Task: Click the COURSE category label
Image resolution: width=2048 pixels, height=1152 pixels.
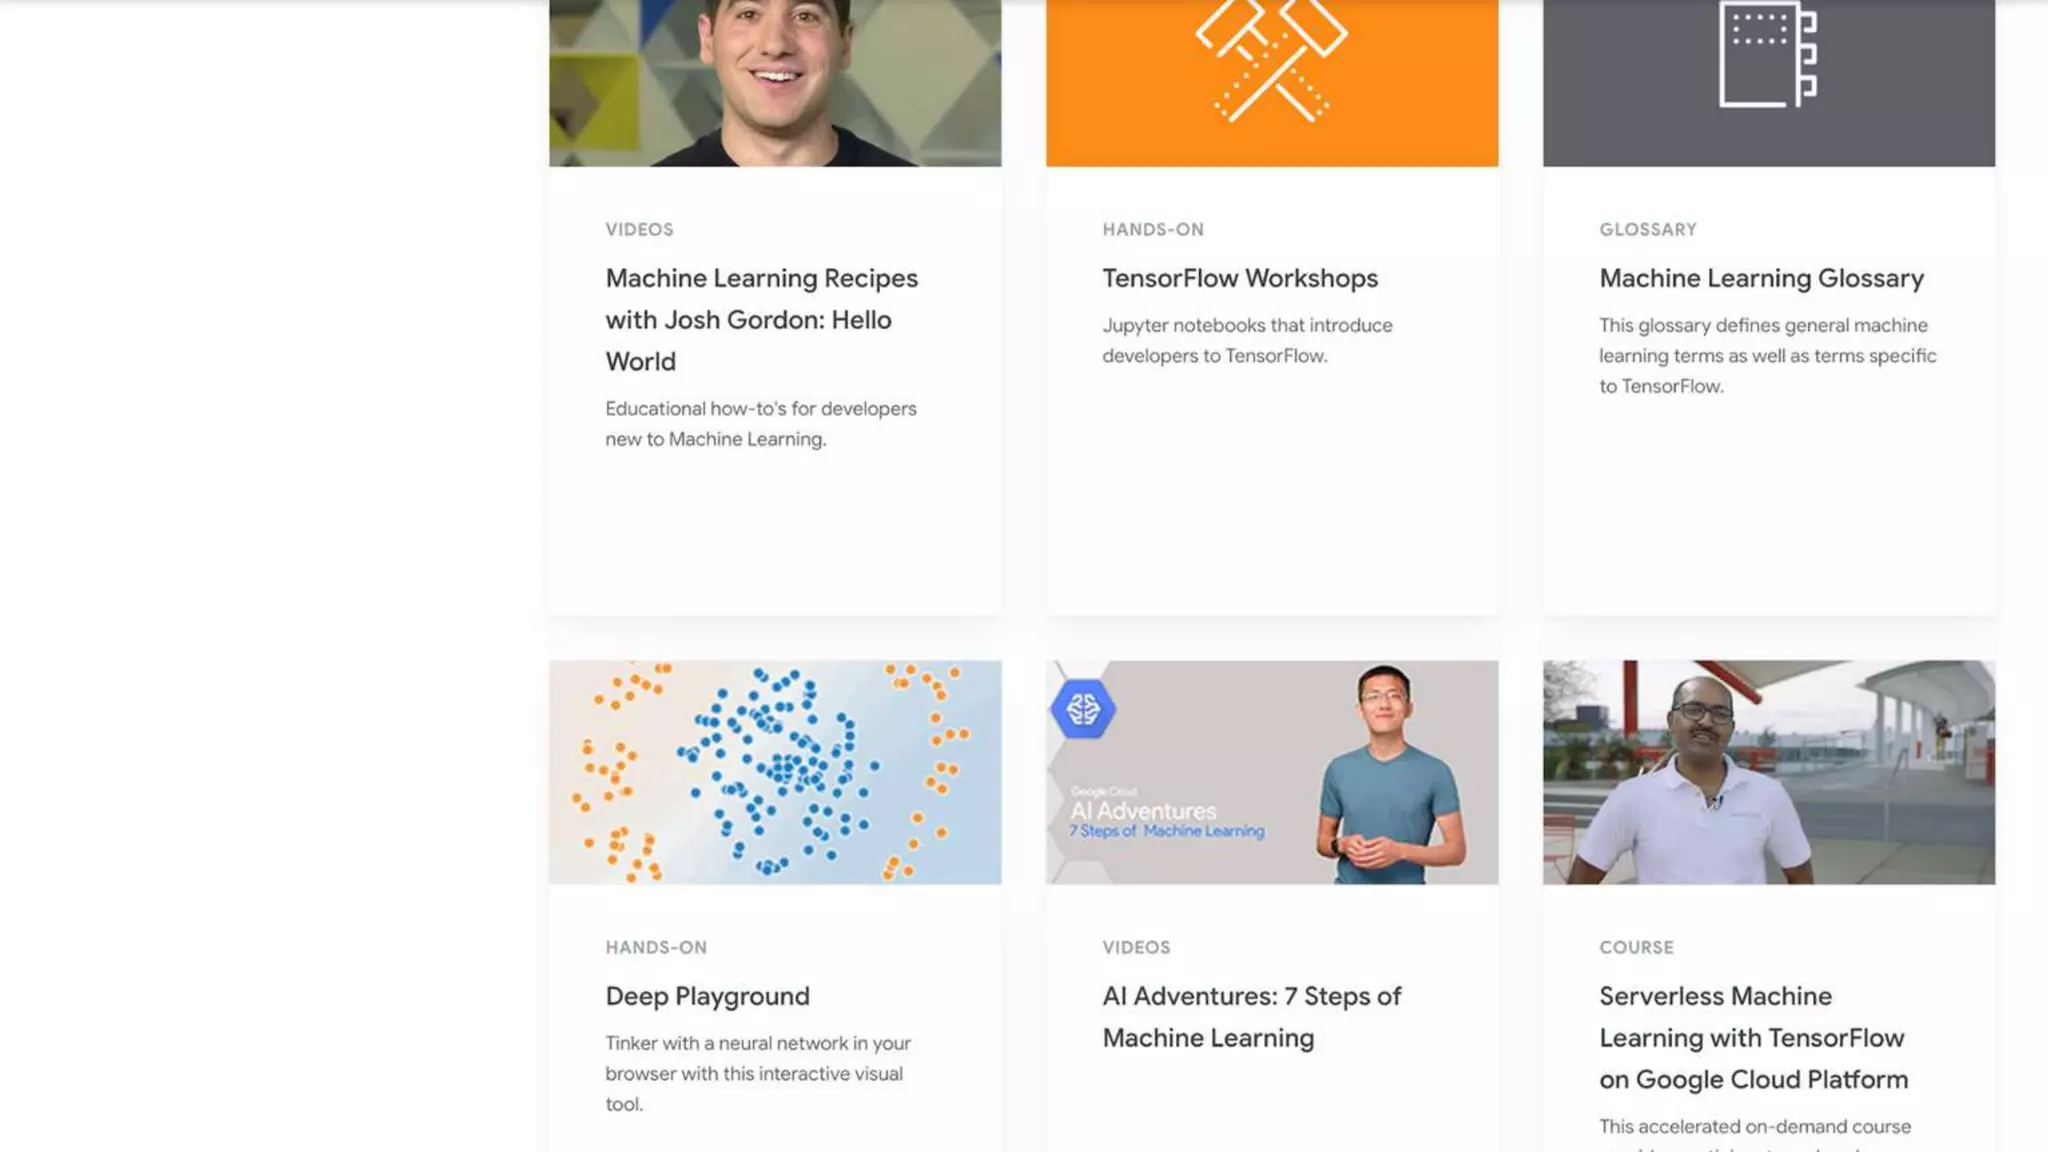Action: 1636,947
